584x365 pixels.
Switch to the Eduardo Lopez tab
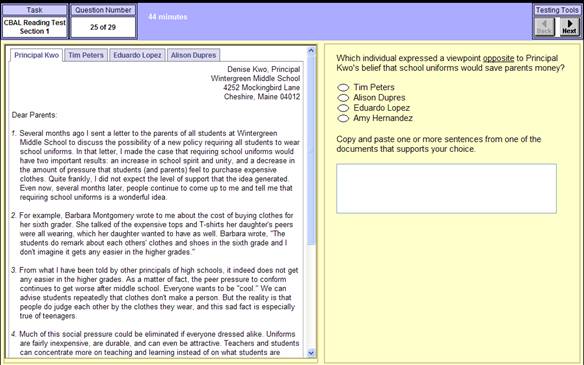point(137,55)
